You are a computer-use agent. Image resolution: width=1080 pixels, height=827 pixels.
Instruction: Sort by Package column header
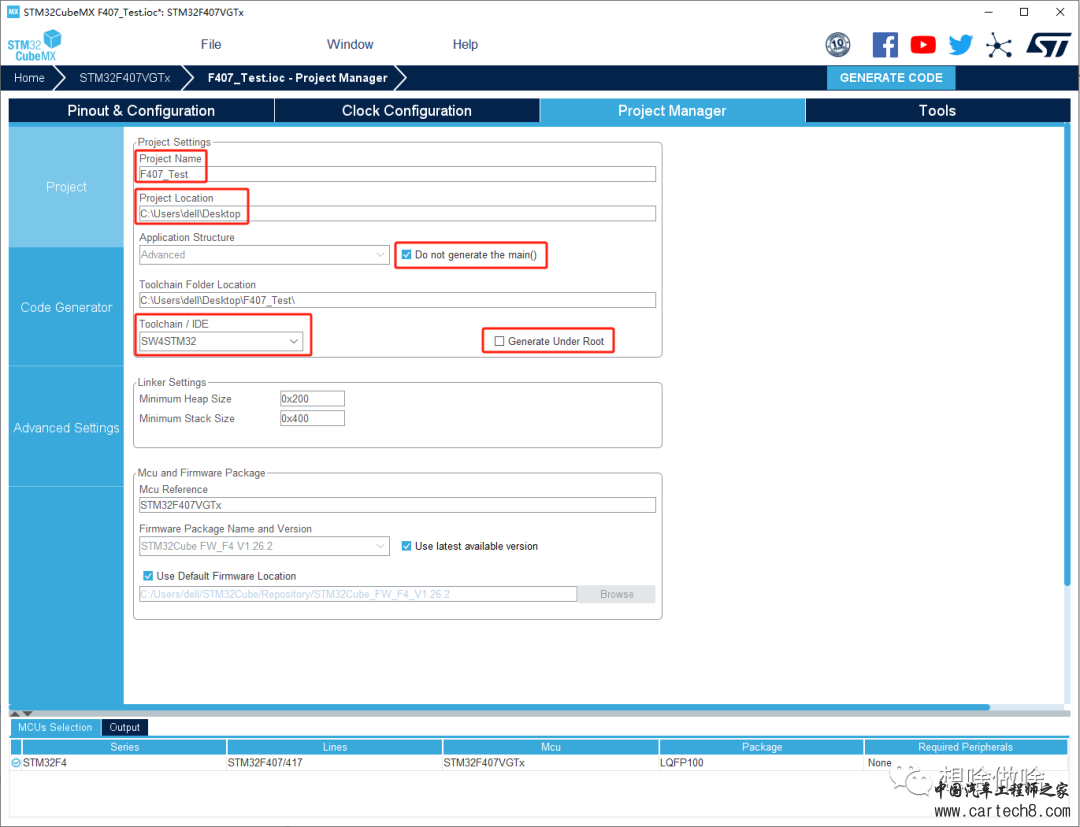(x=762, y=746)
